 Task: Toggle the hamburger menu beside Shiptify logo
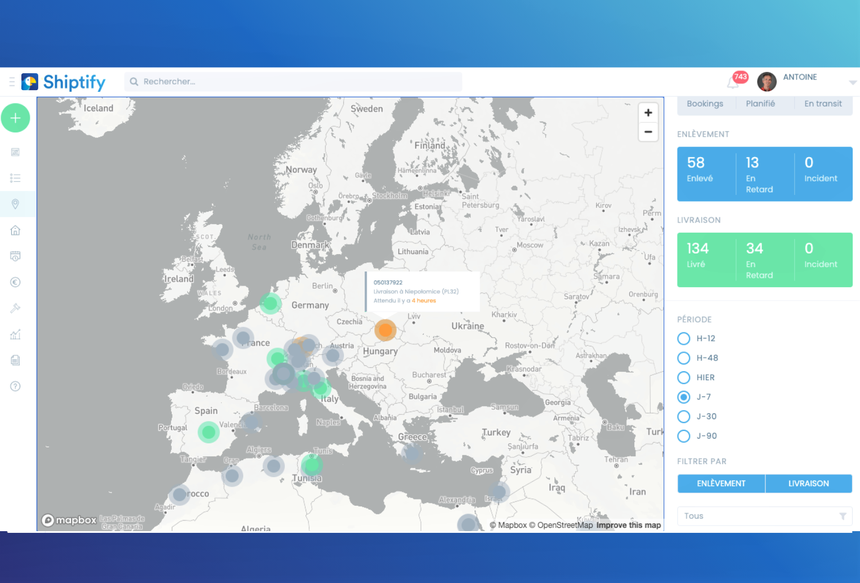pyautogui.click(x=12, y=82)
